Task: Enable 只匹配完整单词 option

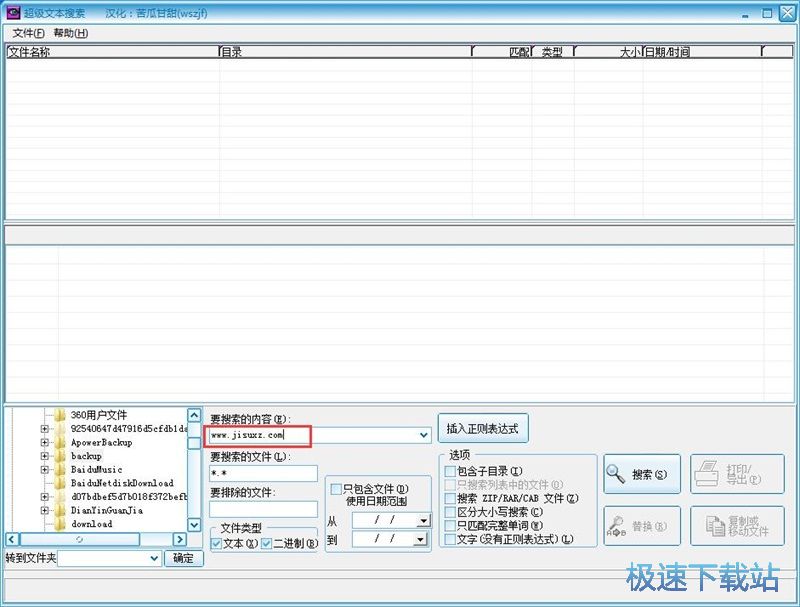Action: pos(450,525)
